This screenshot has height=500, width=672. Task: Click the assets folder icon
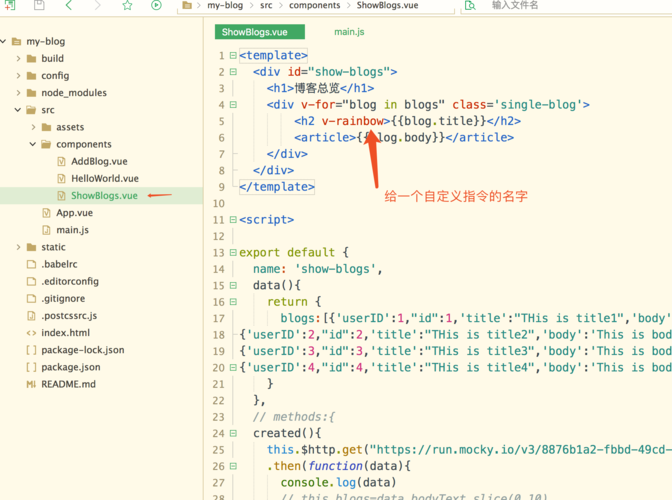(x=46, y=127)
